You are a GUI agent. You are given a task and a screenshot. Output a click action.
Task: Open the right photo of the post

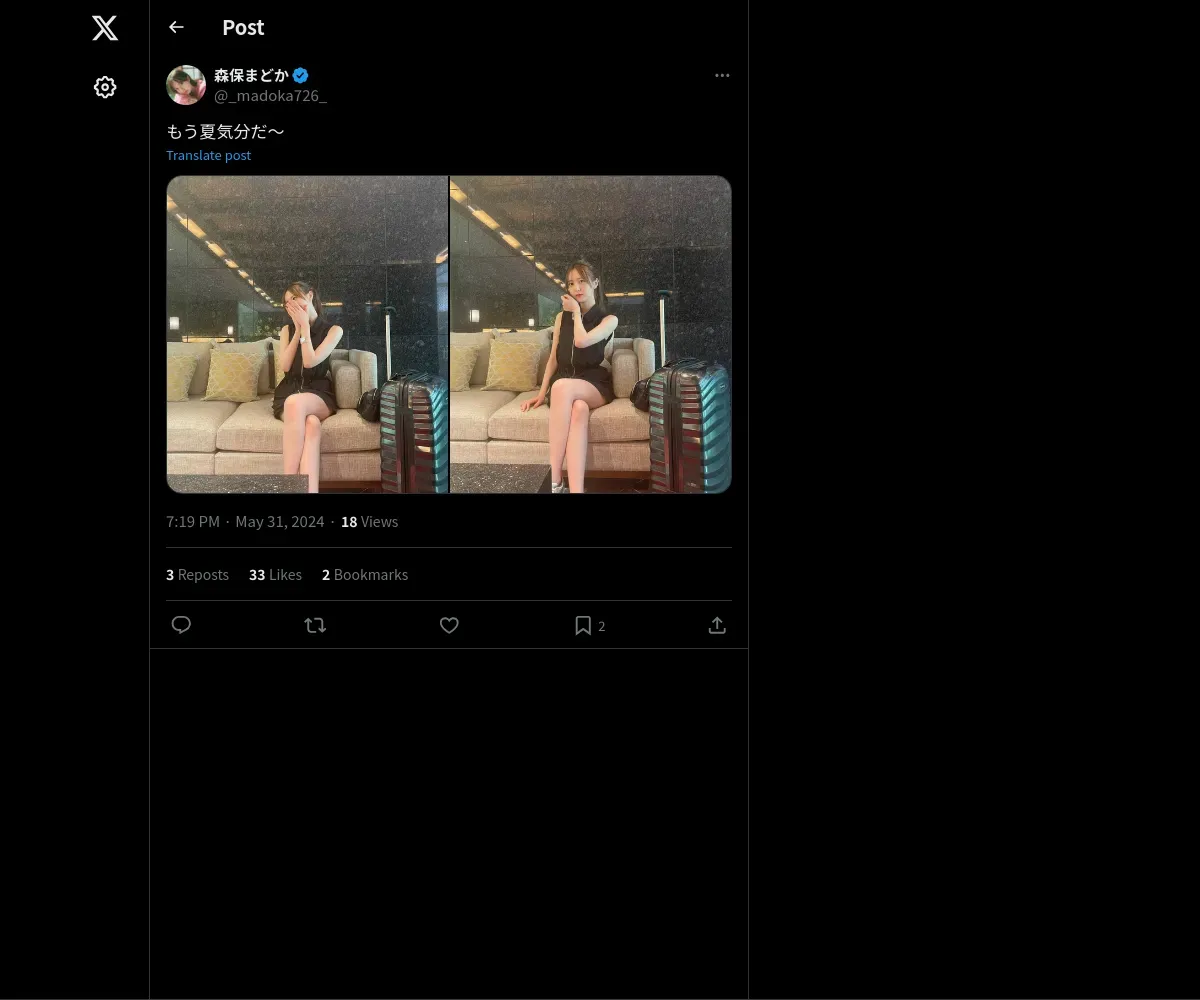point(591,334)
